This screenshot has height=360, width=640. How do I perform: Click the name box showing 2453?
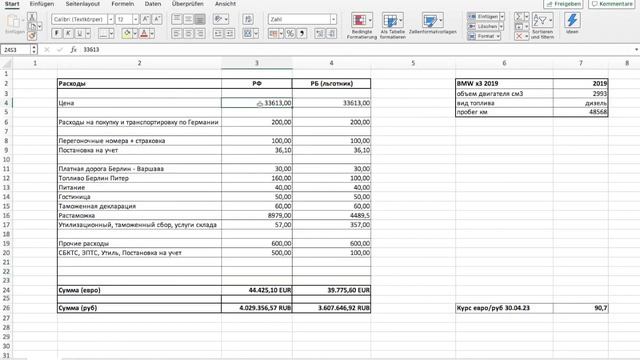pos(16,49)
